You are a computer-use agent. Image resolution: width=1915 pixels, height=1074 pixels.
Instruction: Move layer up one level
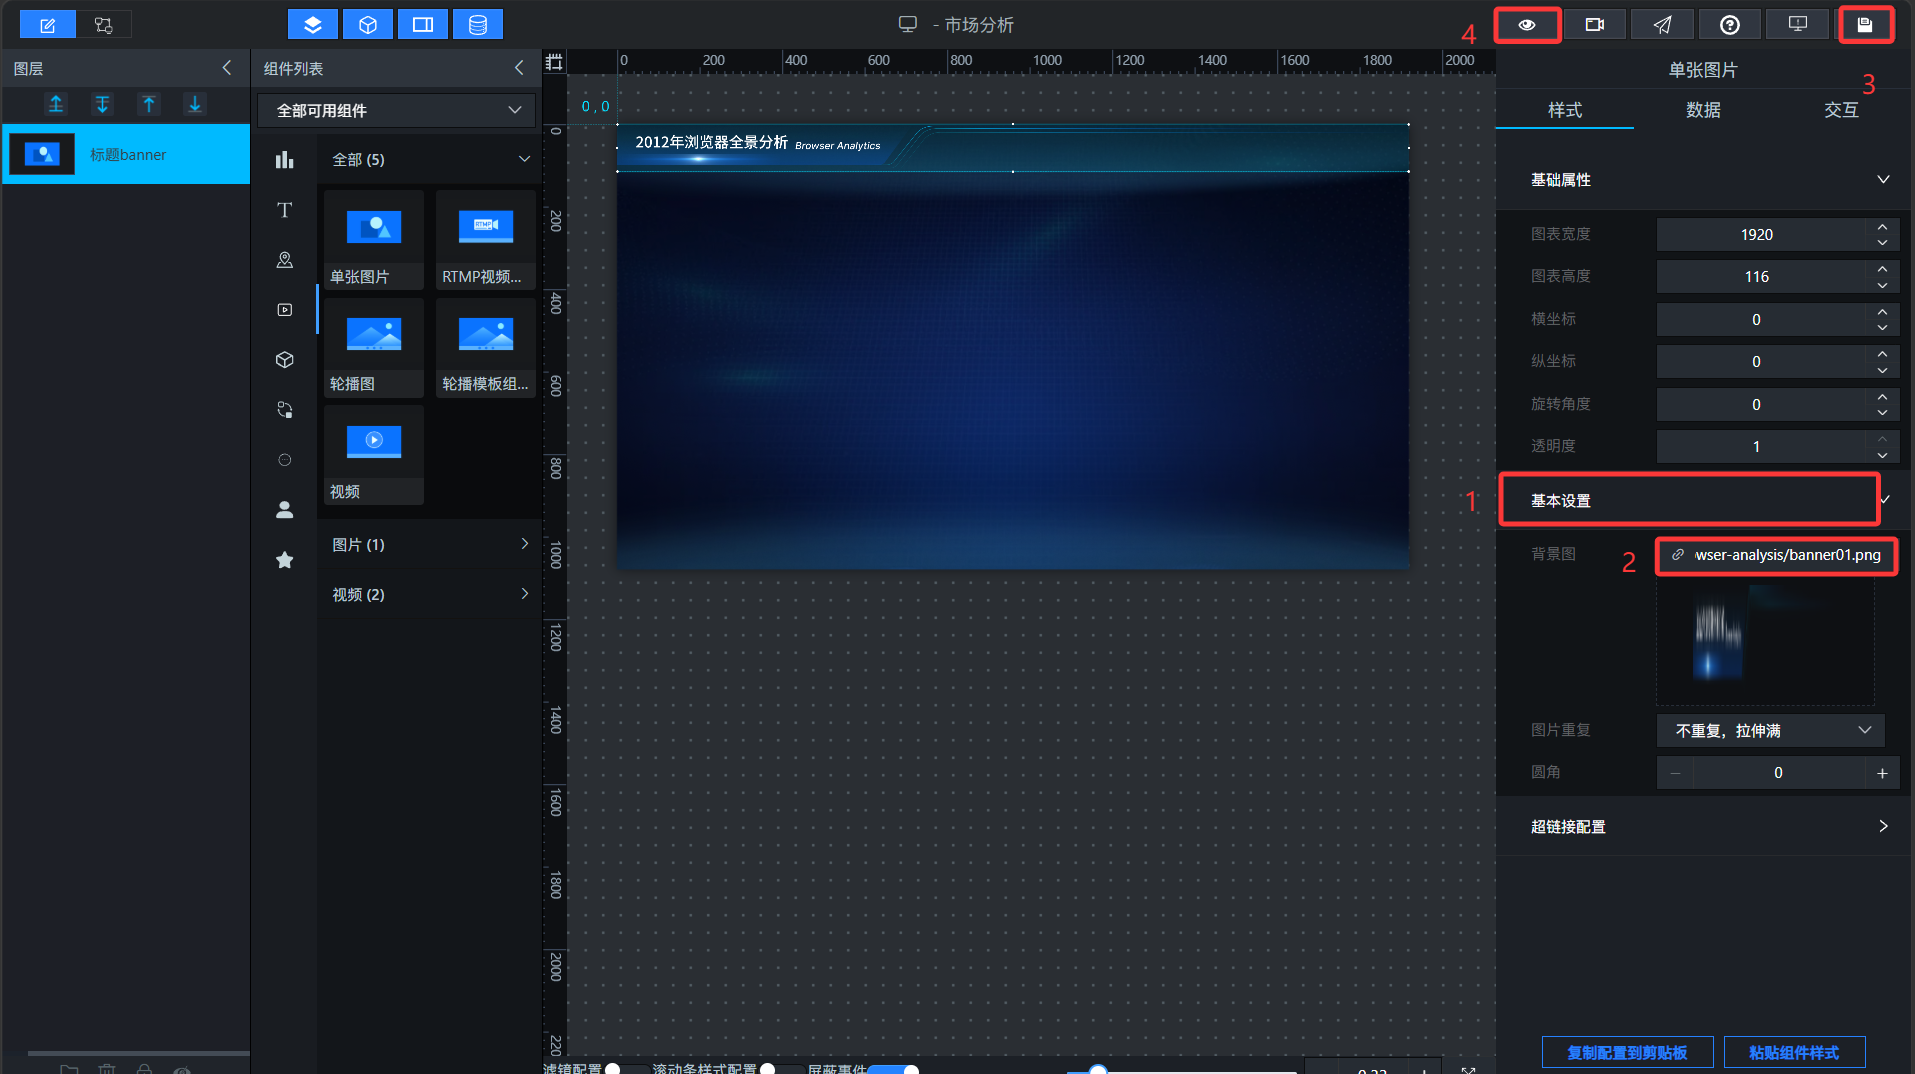click(149, 104)
